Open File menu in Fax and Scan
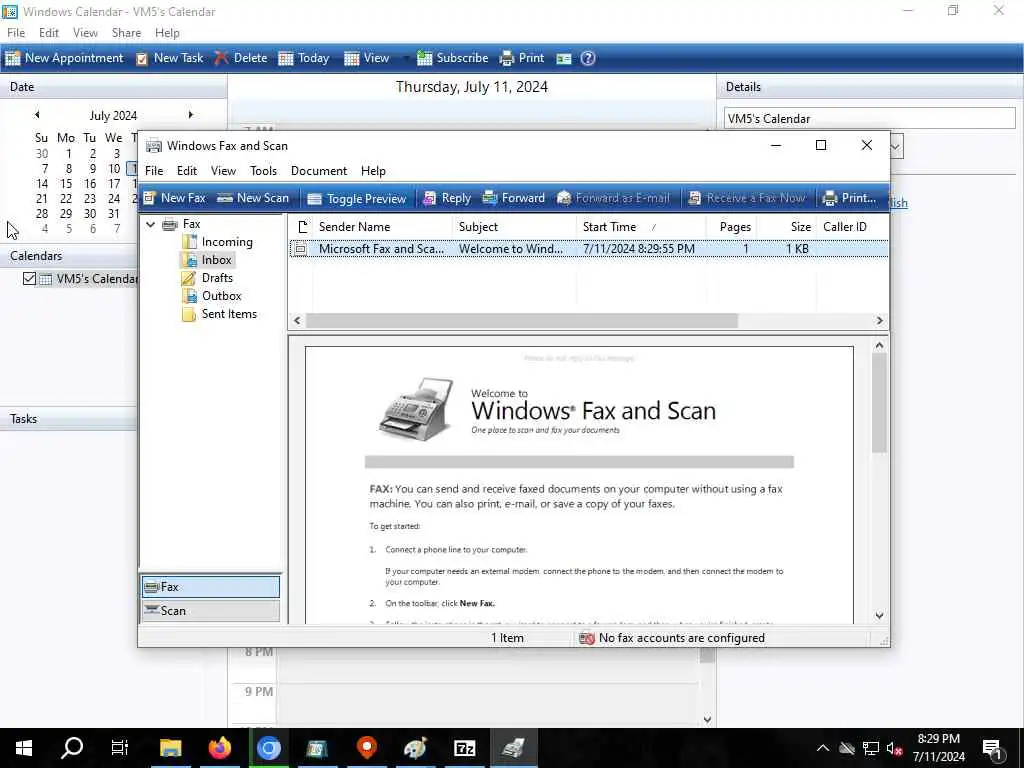Viewport: 1024px width, 768px height. [x=154, y=171]
